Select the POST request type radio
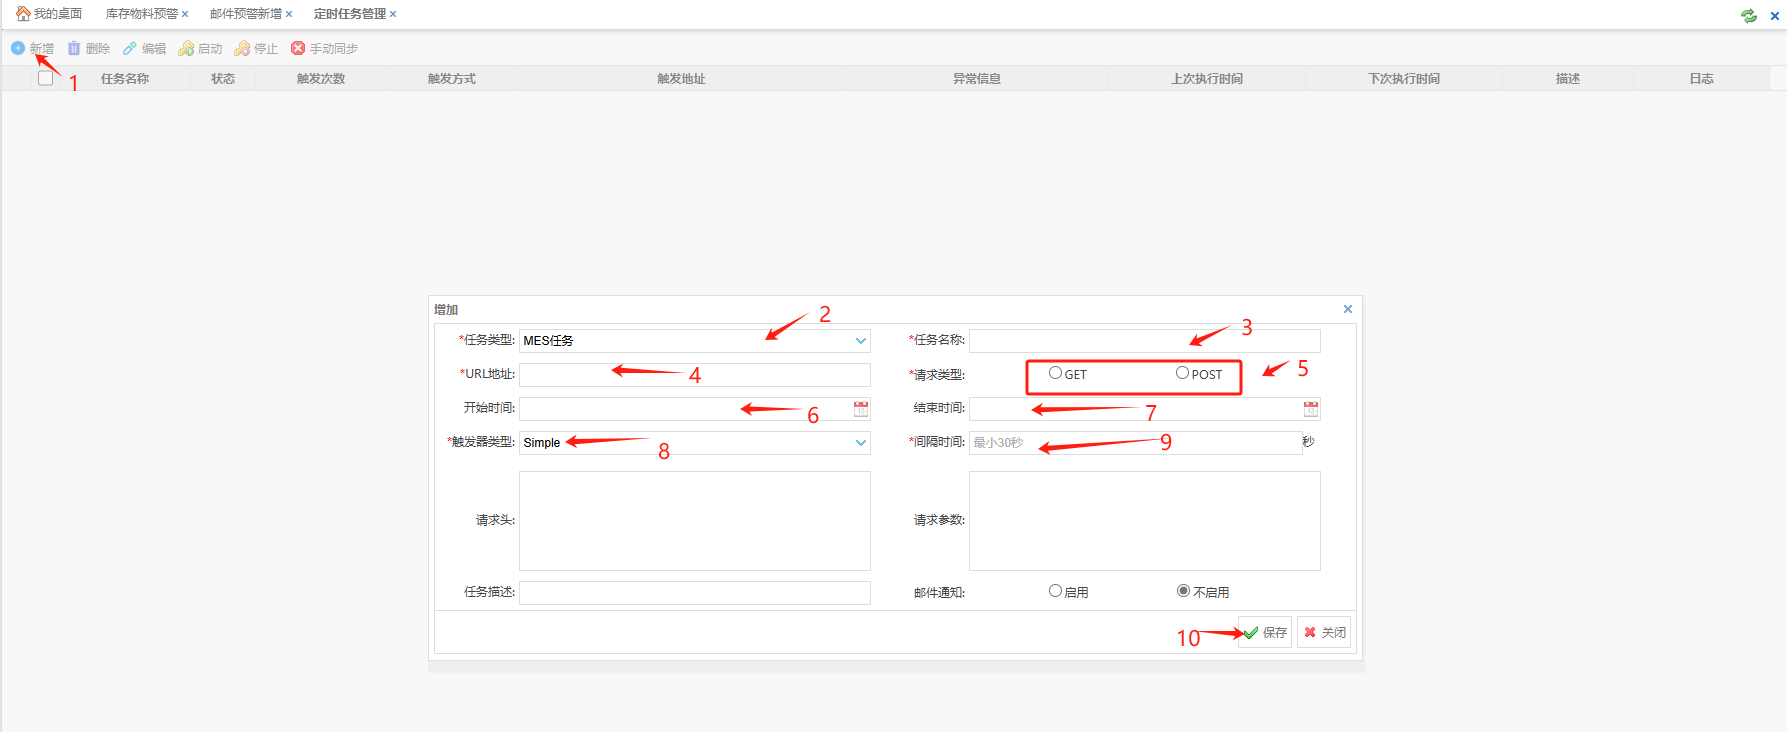This screenshot has height=732, width=1787. pos(1182,373)
